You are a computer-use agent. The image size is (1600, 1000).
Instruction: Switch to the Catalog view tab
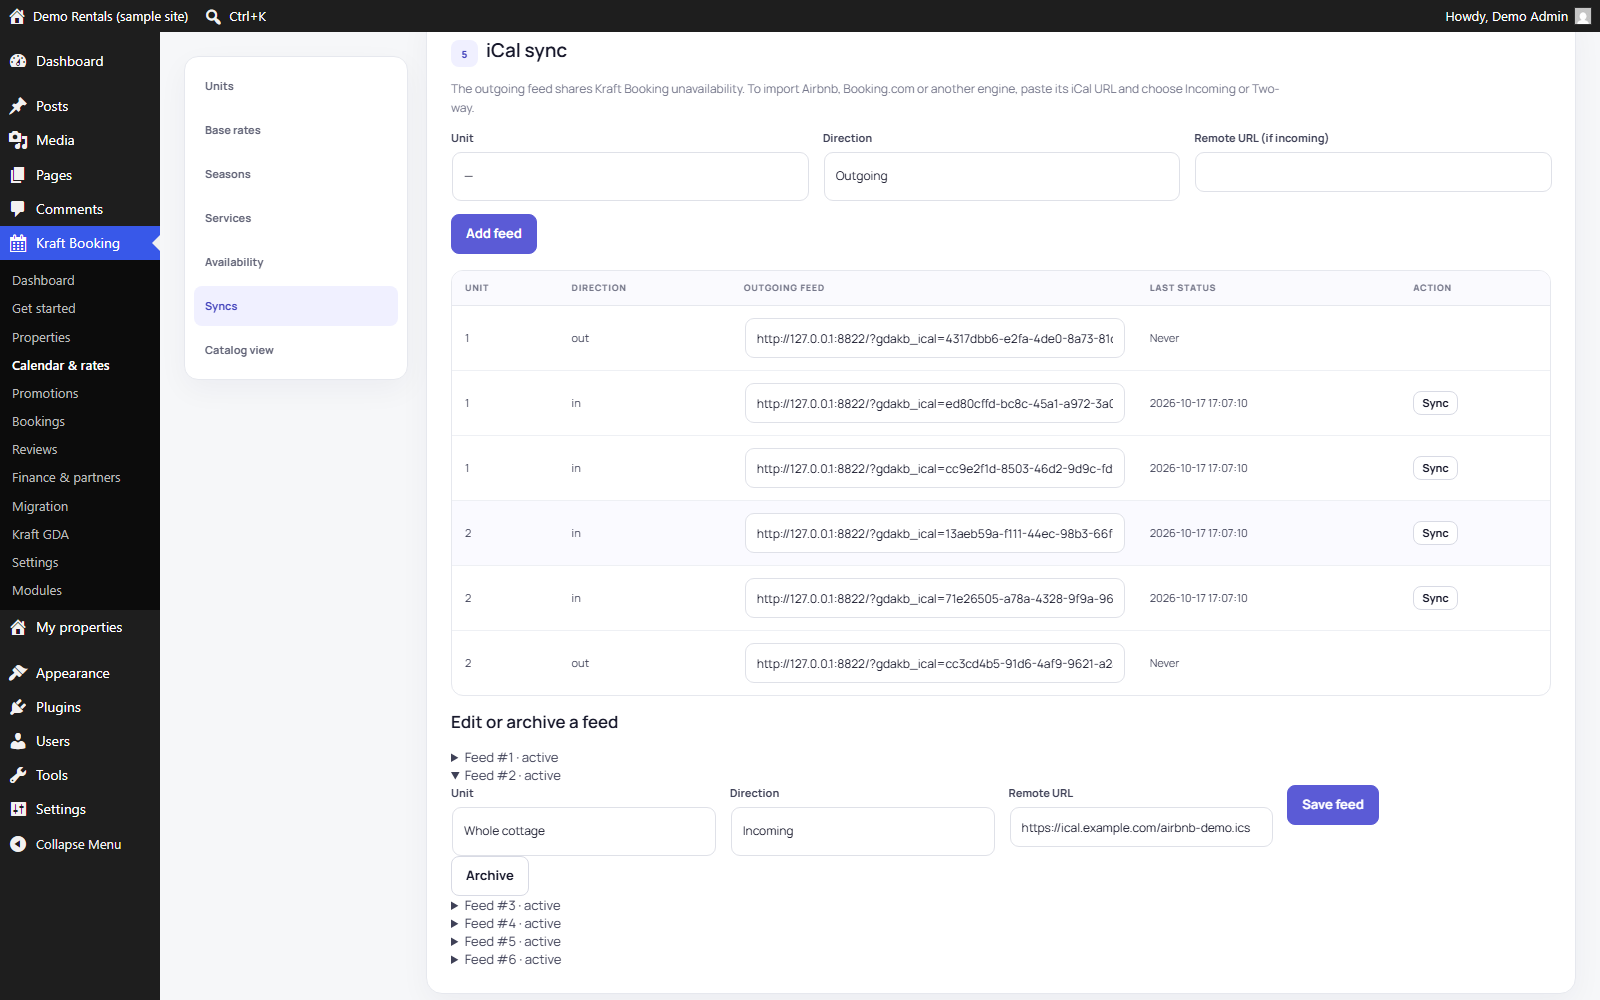coord(296,350)
